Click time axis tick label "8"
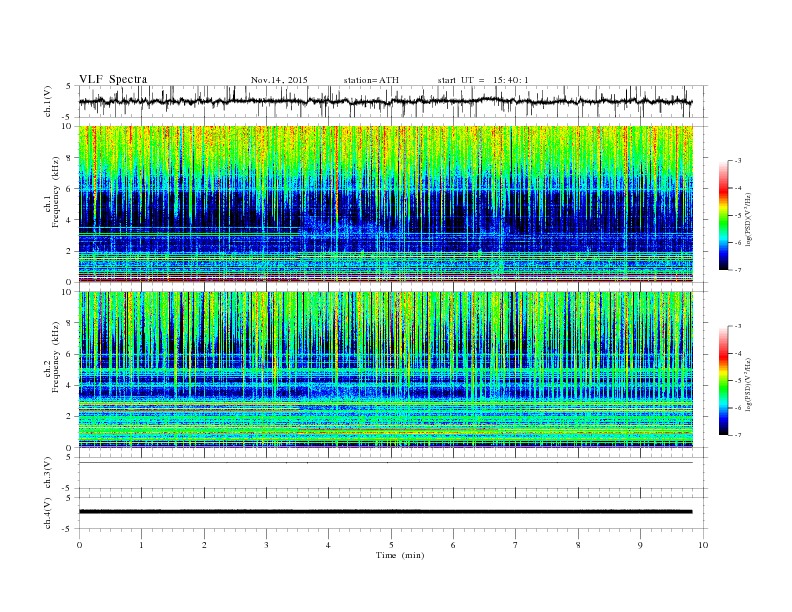Image resolution: width=792 pixels, height=612 pixels. (578, 545)
